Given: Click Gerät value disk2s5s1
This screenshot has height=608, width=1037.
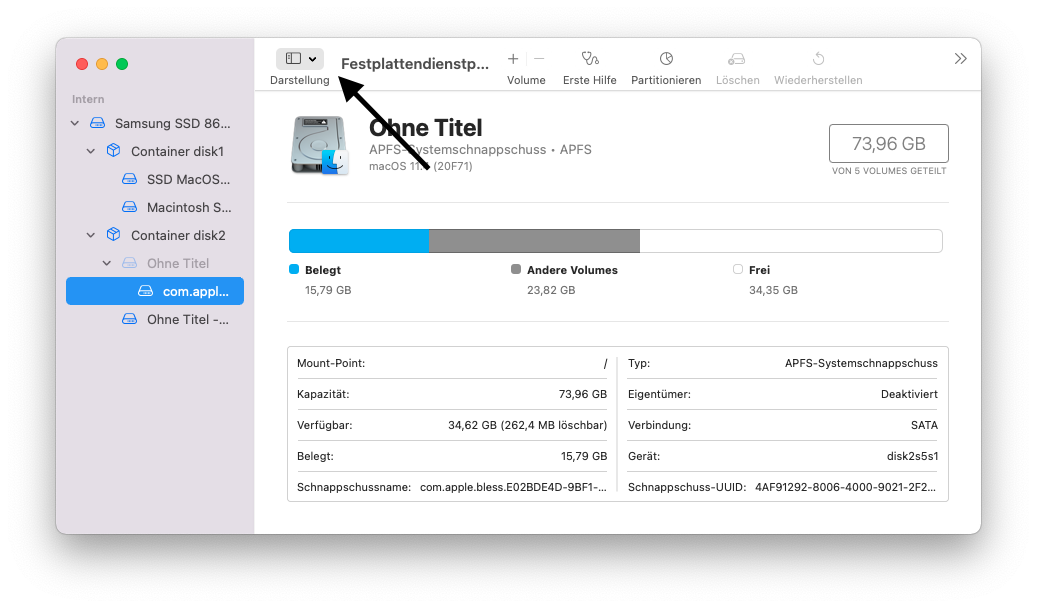Looking at the screenshot, I should (x=912, y=456).
